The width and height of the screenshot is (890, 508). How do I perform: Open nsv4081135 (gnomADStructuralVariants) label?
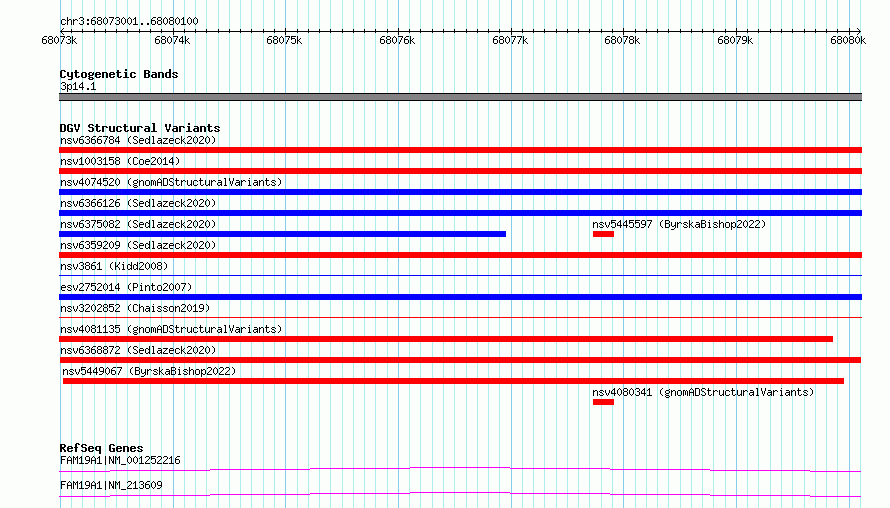tap(171, 329)
